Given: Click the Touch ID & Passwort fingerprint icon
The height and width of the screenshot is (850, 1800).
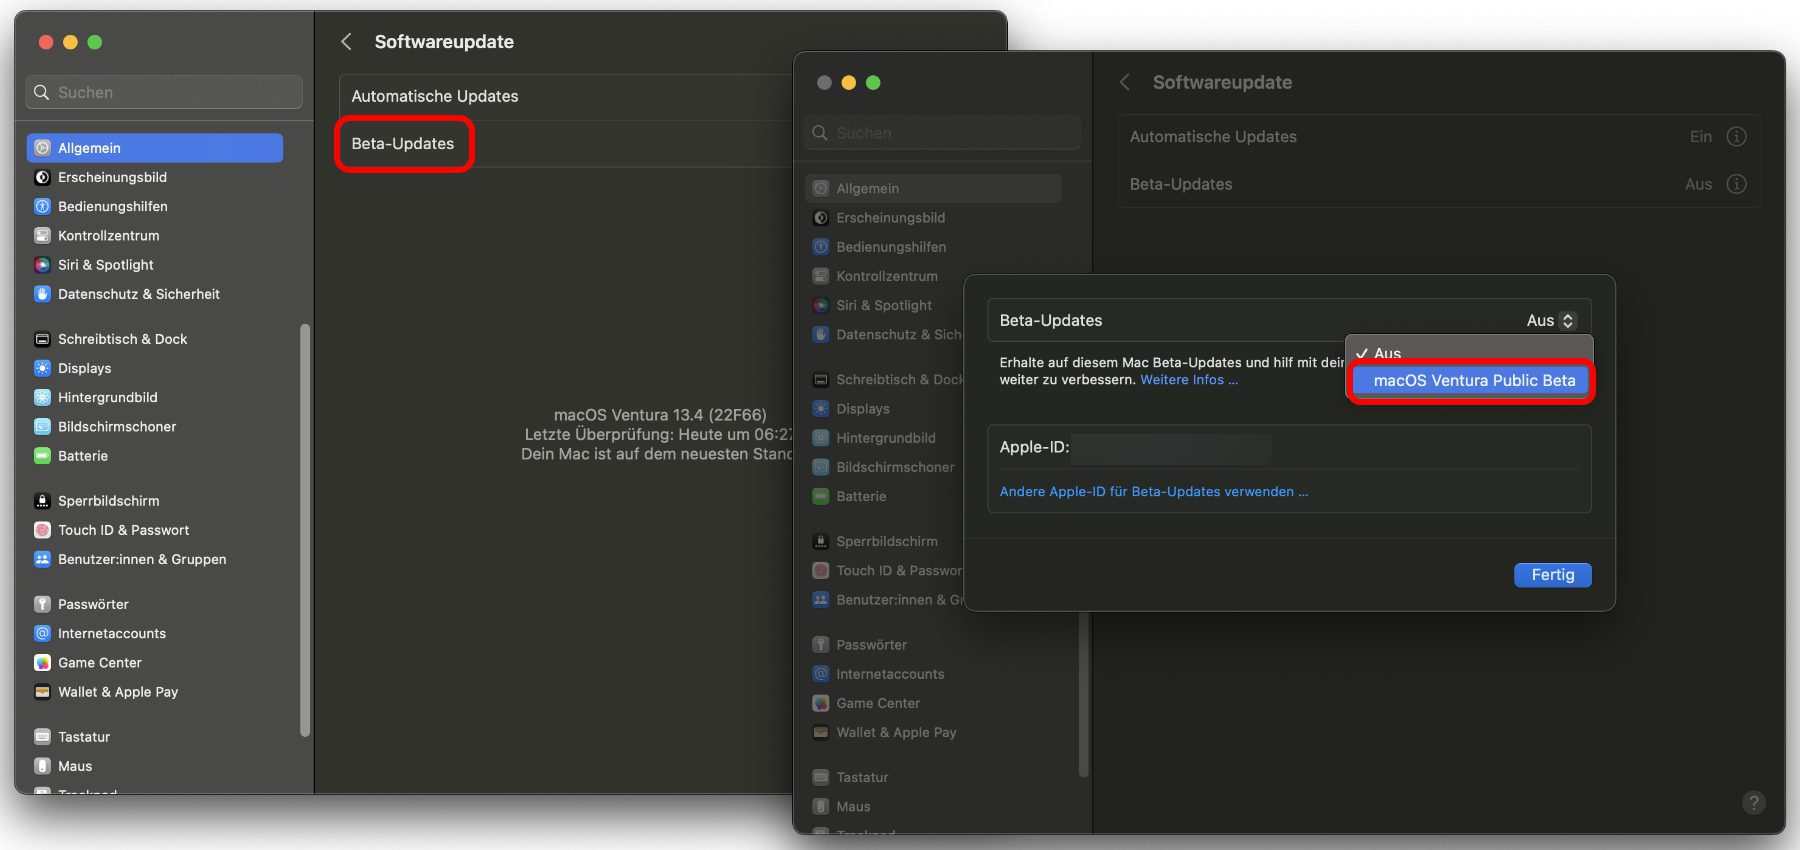Looking at the screenshot, I should (x=42, y=530).
